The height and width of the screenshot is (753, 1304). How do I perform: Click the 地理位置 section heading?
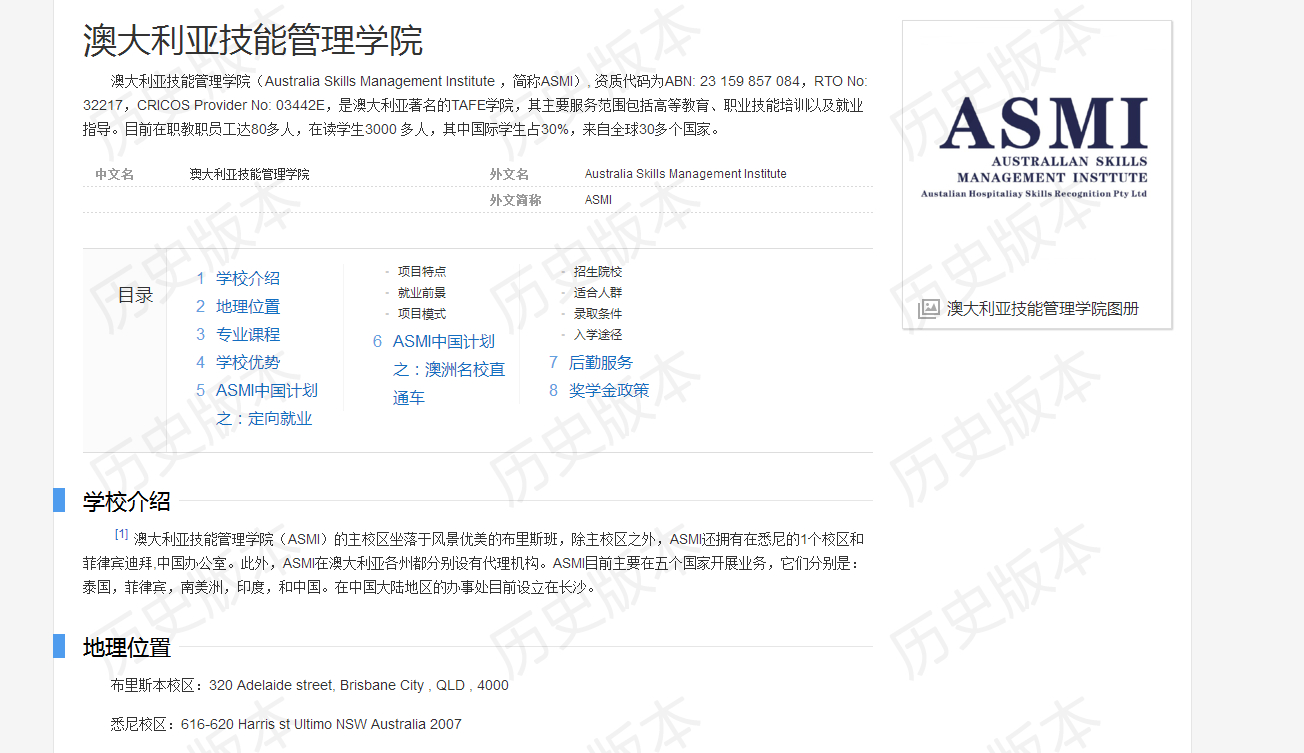pyautogui.click(x=127, y=647)
